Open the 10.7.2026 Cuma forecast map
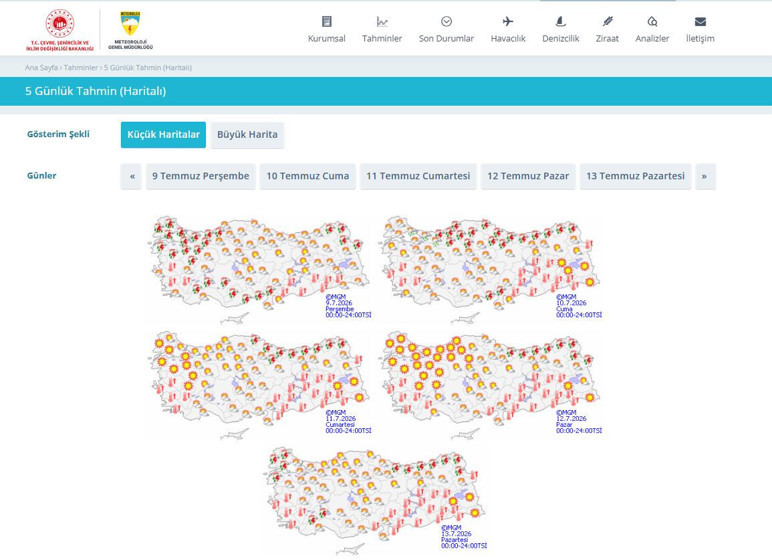Viewport: 772px width, 560px height. click(x=491, y=268)
